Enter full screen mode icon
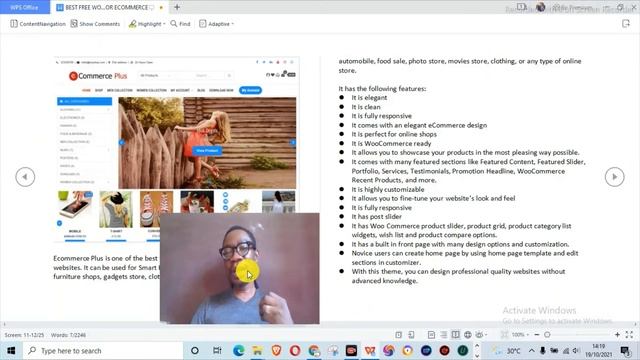Image resolution: width=640 pixels, height=360 pixels. click(629, 335)
